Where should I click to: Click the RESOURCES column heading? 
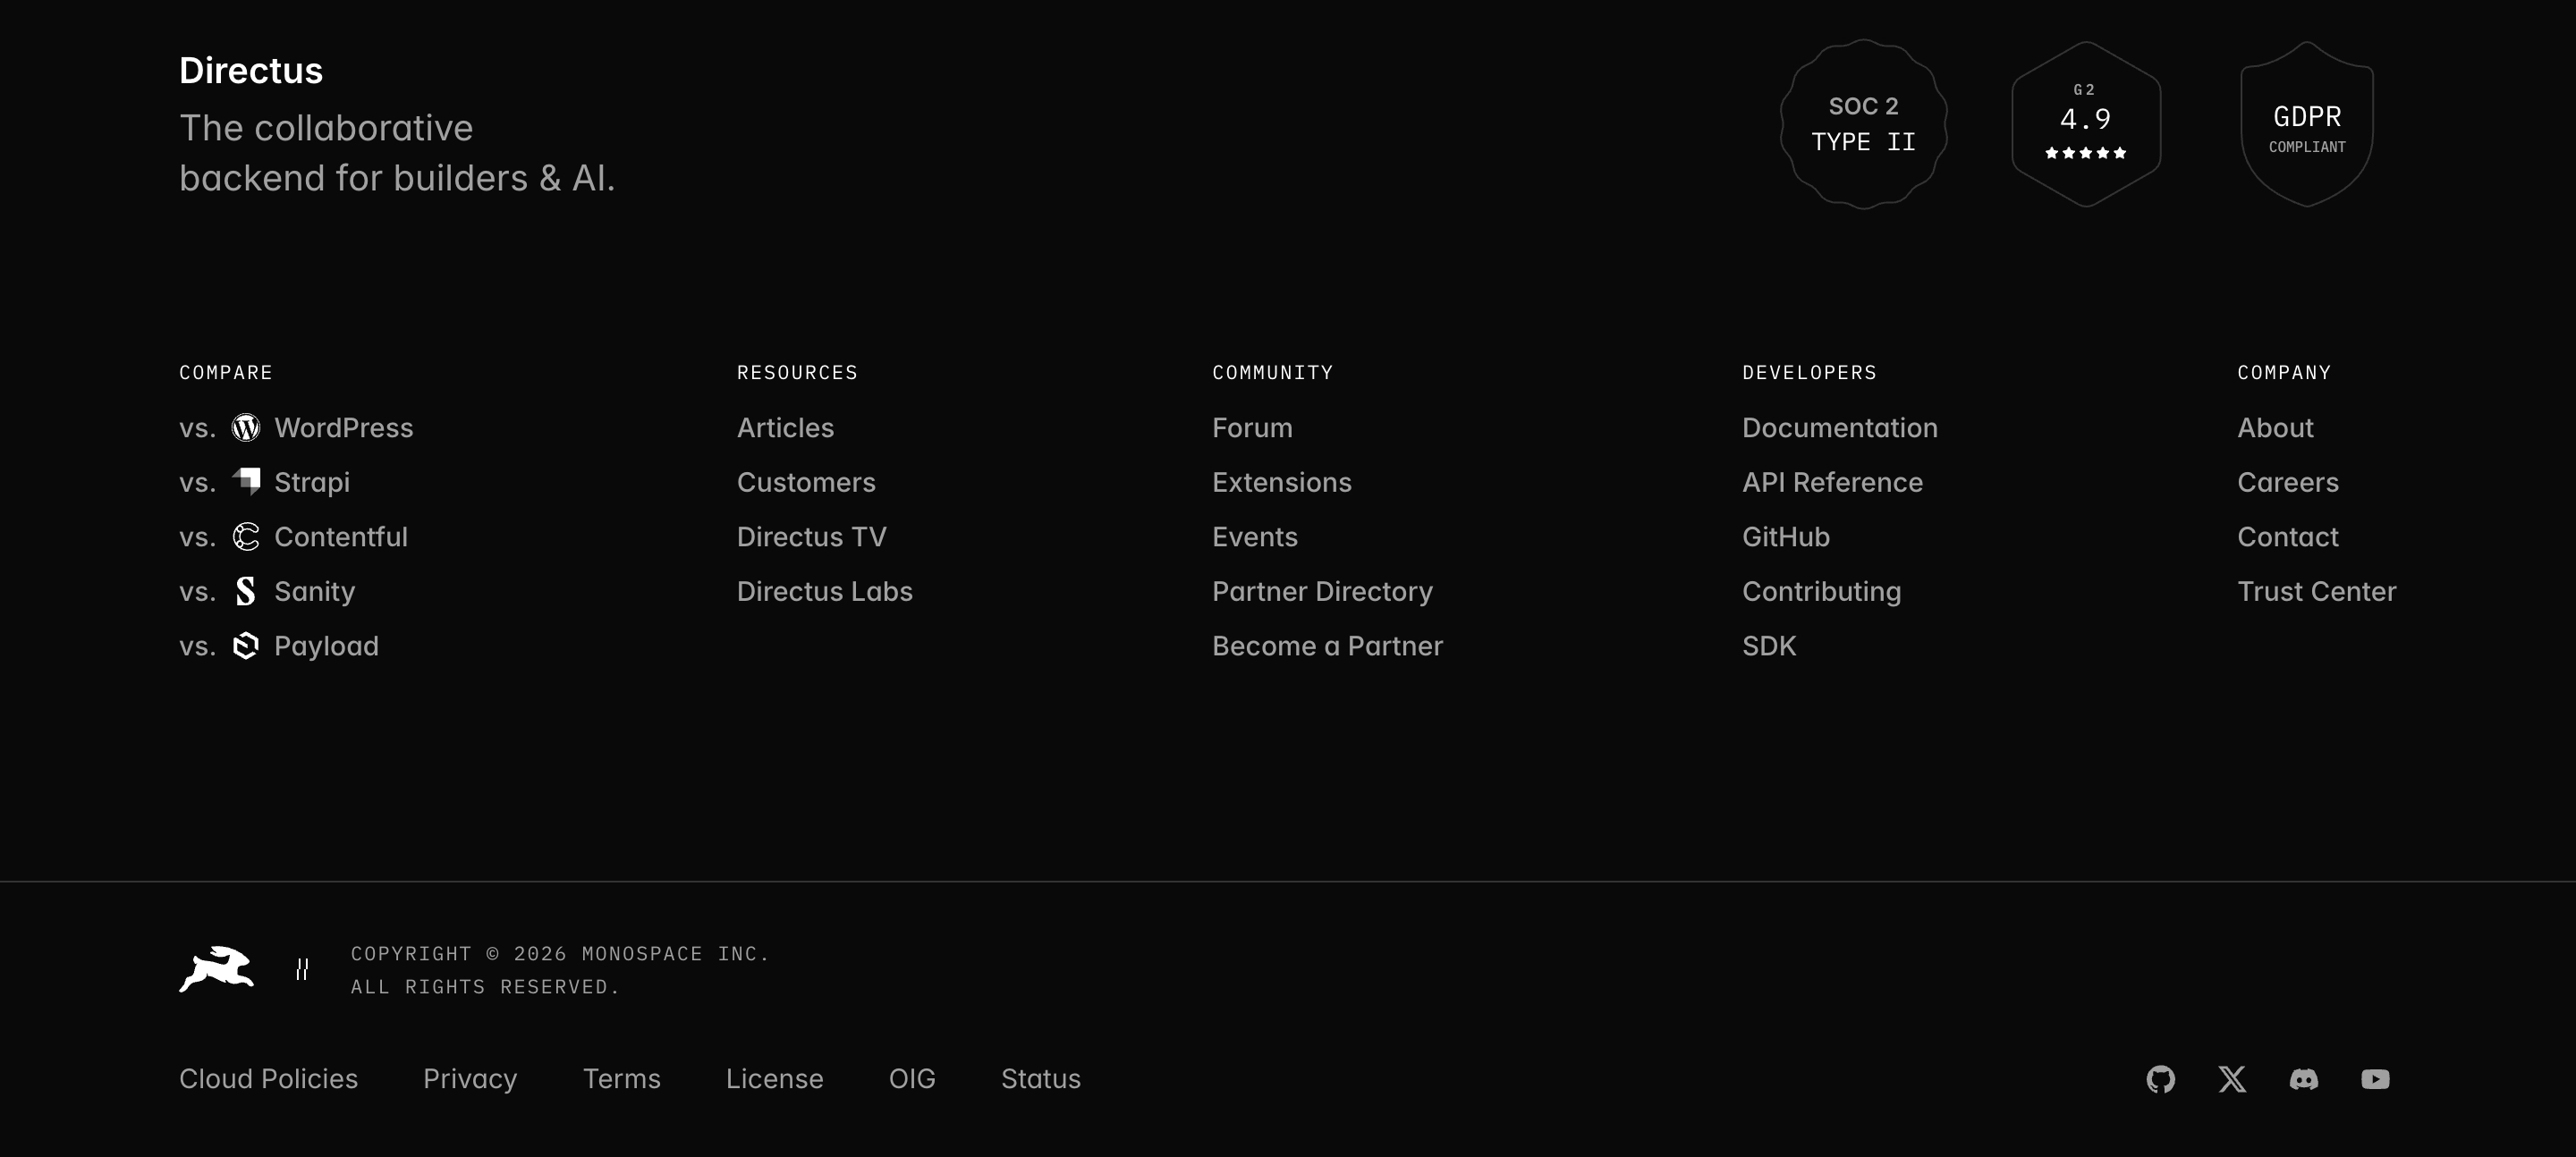pyautogui.click(x=797, y=372)
